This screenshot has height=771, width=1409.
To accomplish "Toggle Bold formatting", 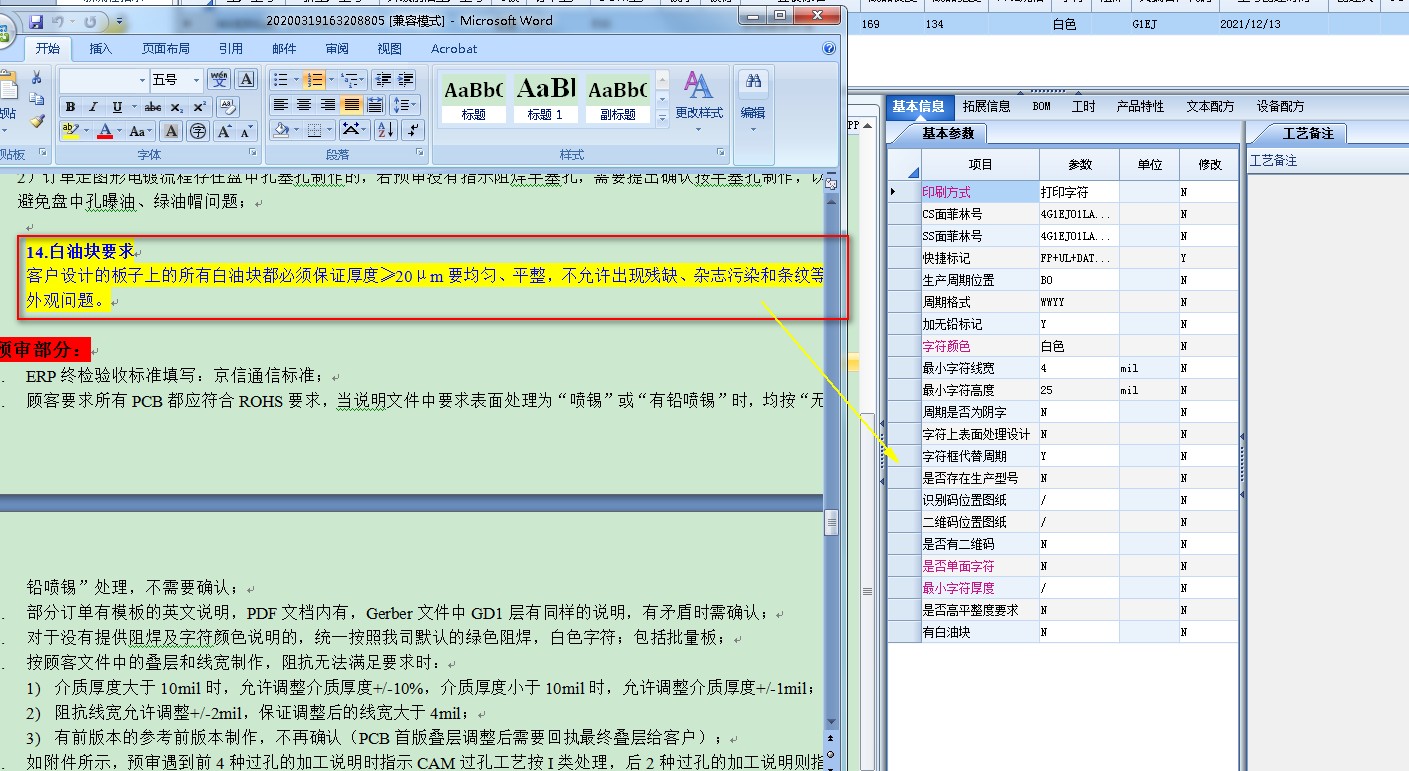I will (x=70, y=107).
